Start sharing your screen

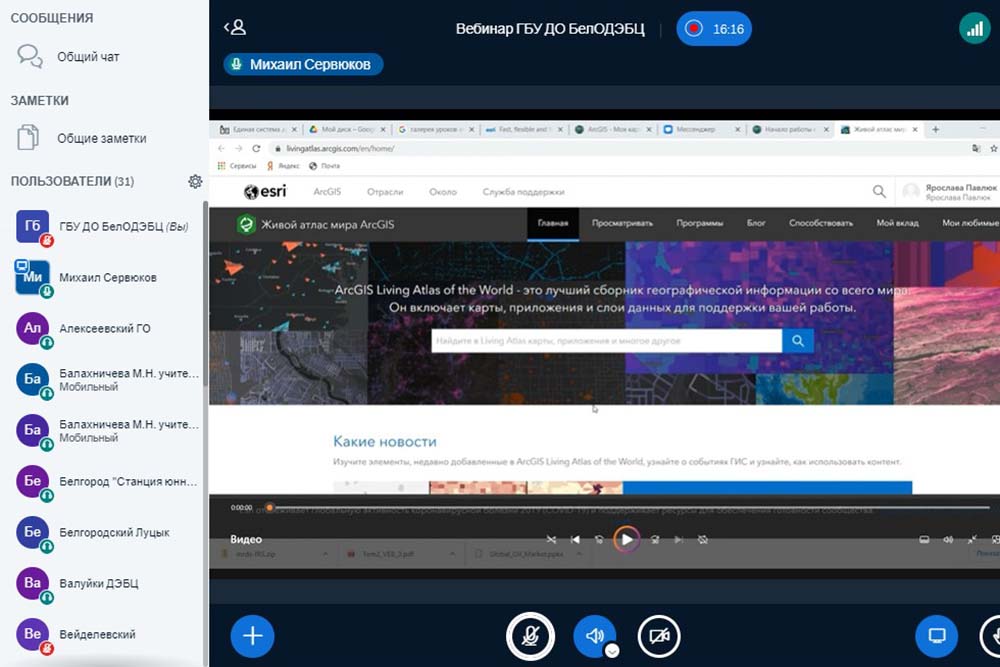pos(937,636)
